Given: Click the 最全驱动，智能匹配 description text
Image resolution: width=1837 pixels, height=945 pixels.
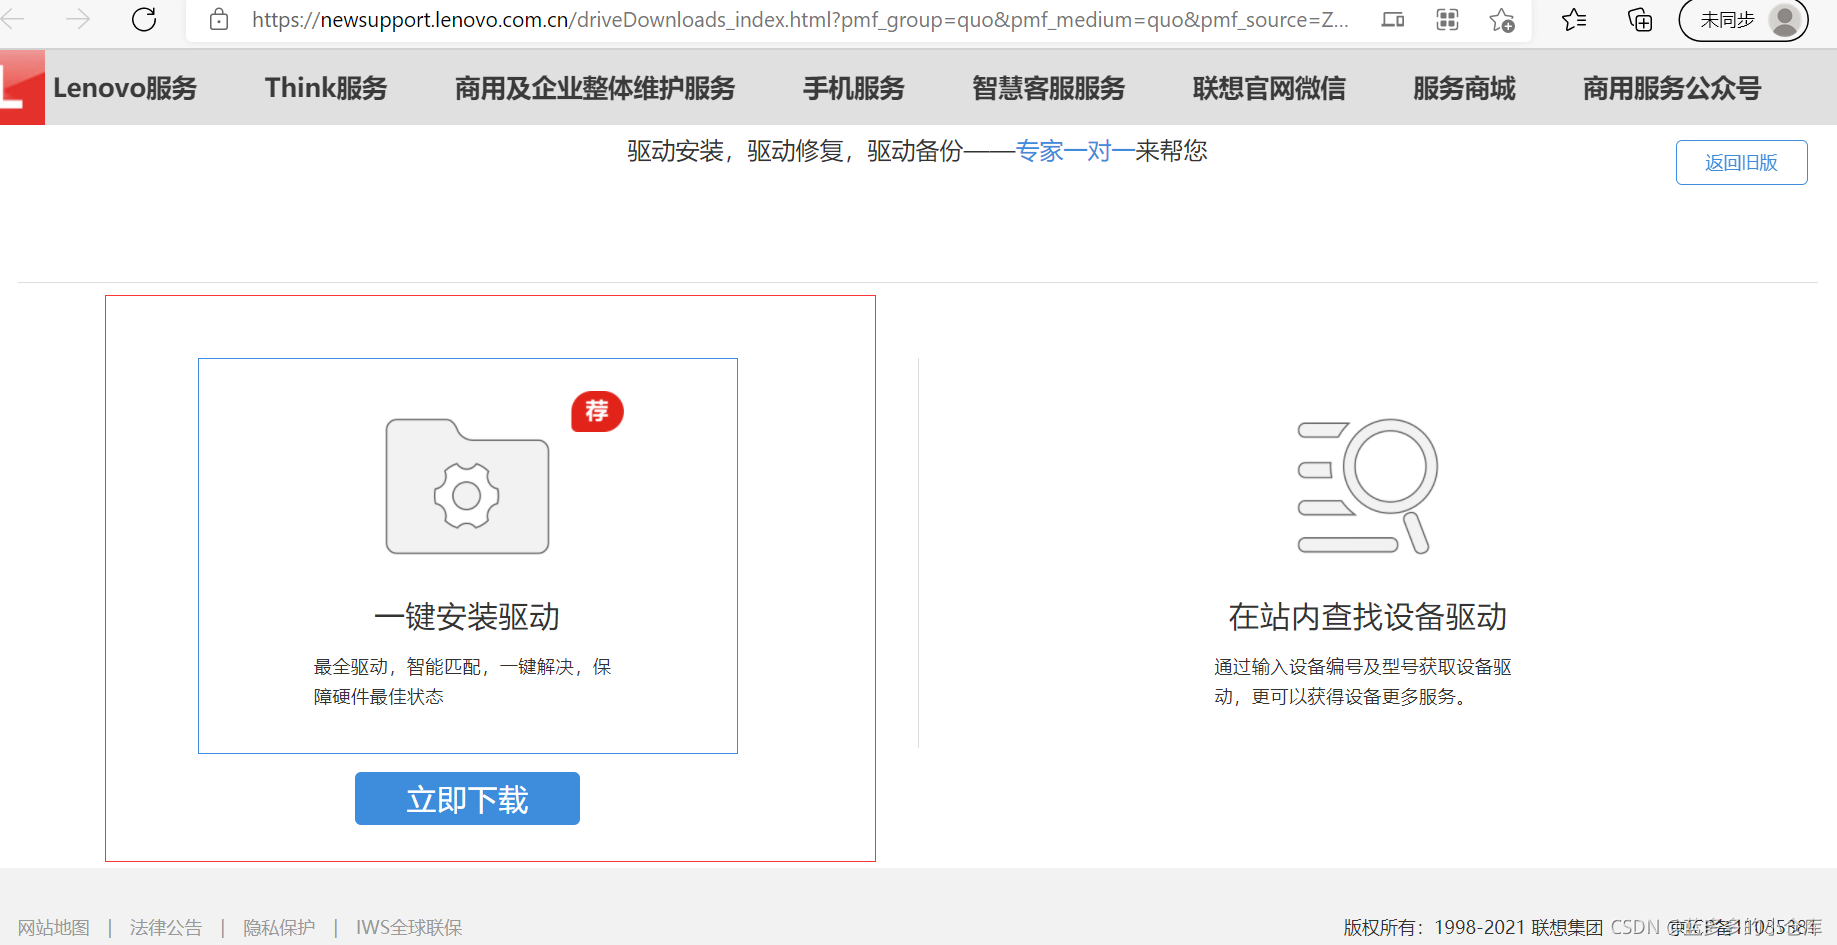Looking at the screenshot, I should pyautogui.click(x=462, y=681).
